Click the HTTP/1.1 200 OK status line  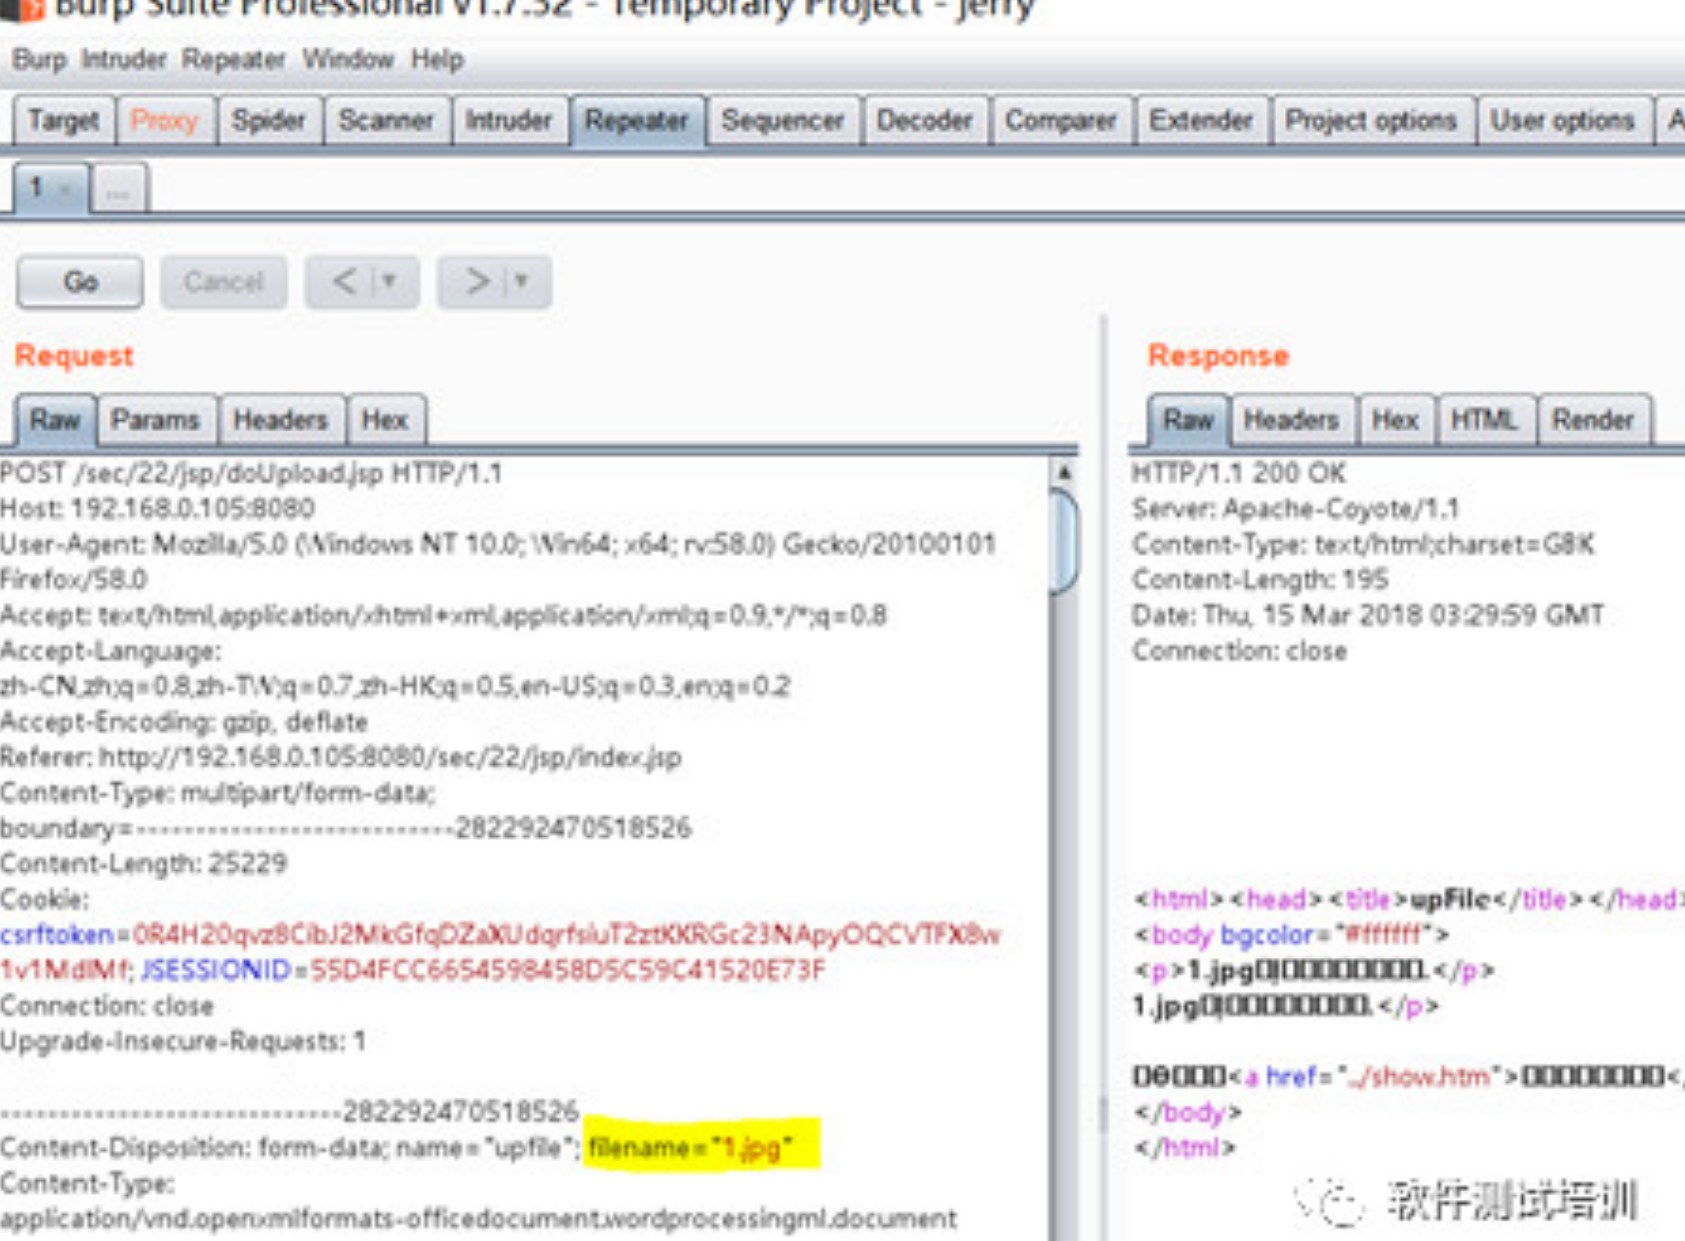tap(1239, 473)
